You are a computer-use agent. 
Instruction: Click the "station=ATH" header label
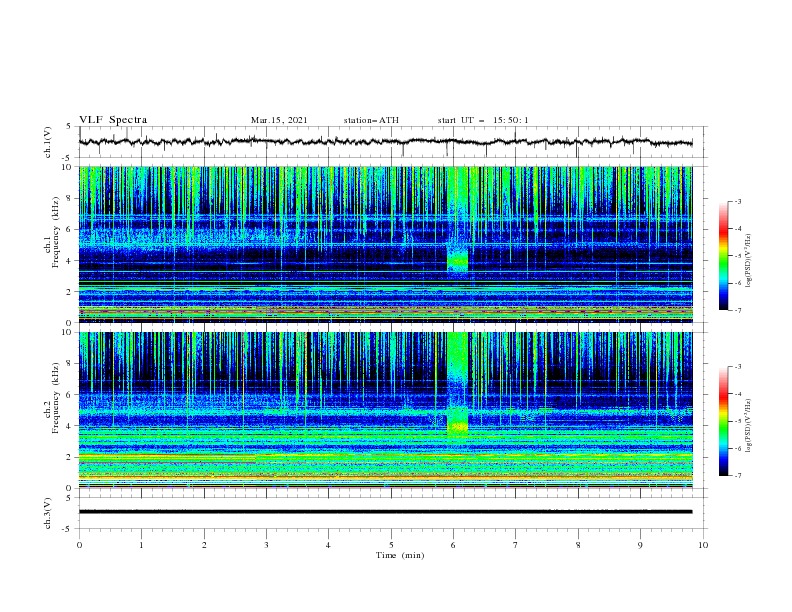click(371, 120)
